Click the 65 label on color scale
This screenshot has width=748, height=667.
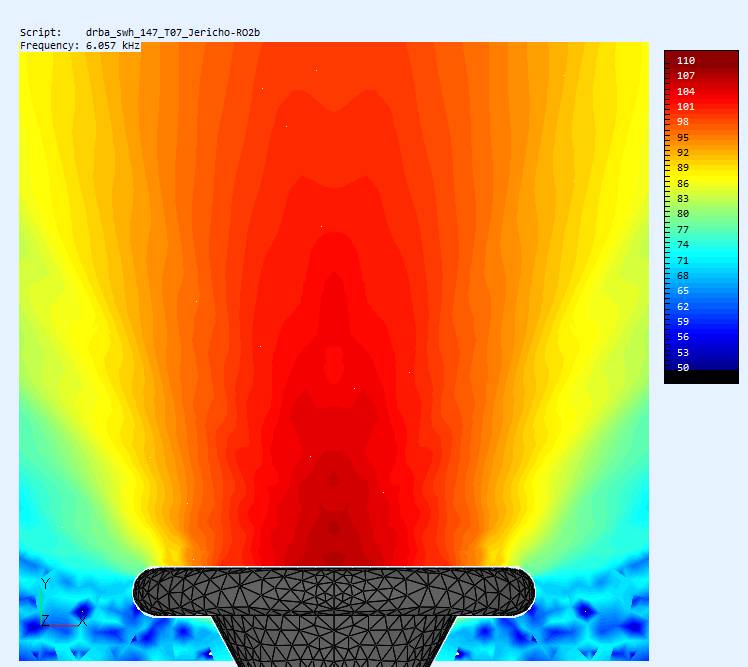pos(683,291)
